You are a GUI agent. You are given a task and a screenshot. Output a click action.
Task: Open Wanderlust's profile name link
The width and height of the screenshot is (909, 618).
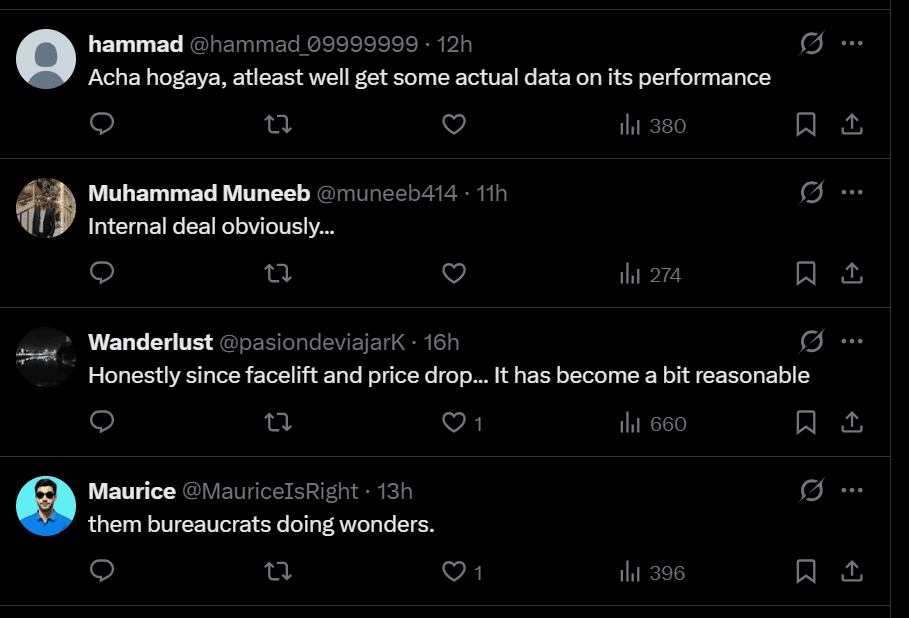(x=150, y=342)
